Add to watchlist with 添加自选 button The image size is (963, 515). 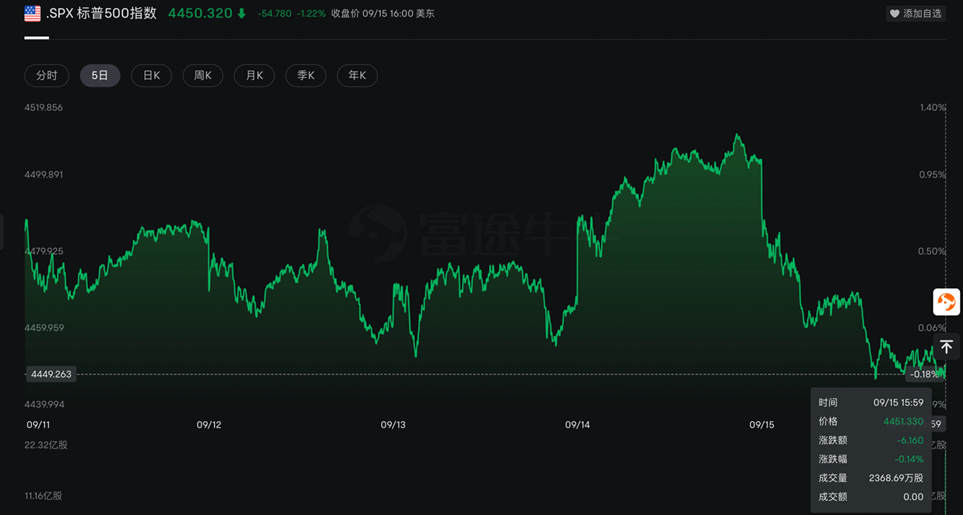point(916,14)
